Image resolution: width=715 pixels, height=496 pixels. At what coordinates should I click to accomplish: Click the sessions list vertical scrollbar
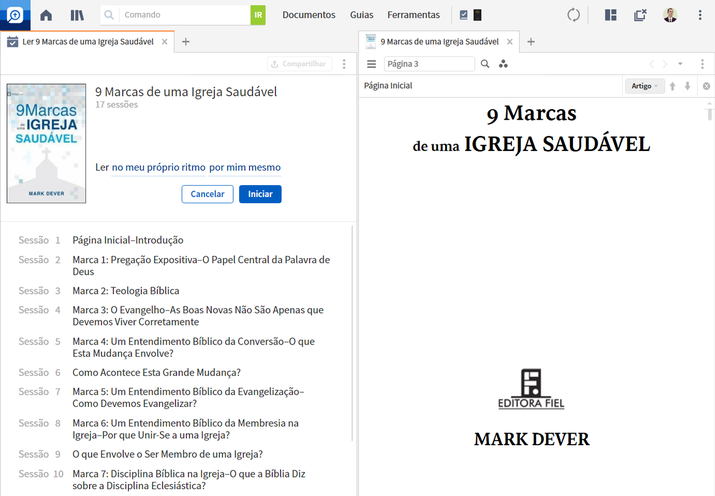(x=352, y=333)
